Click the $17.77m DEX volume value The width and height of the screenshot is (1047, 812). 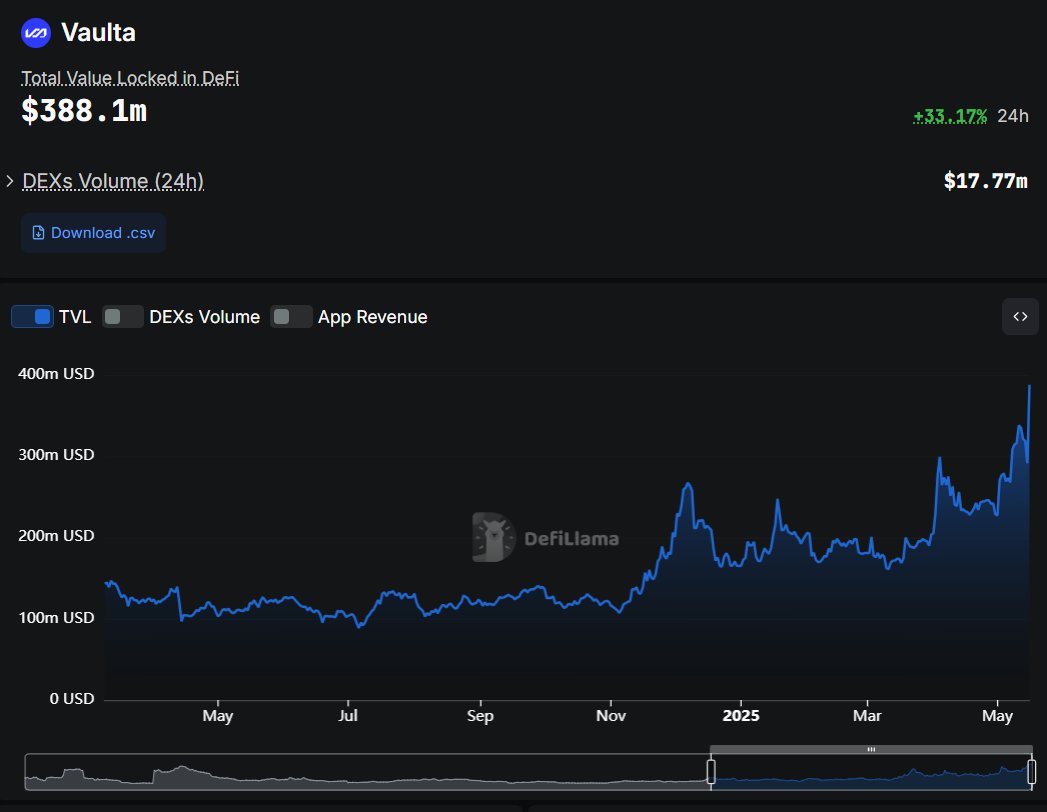click(986, 181)
